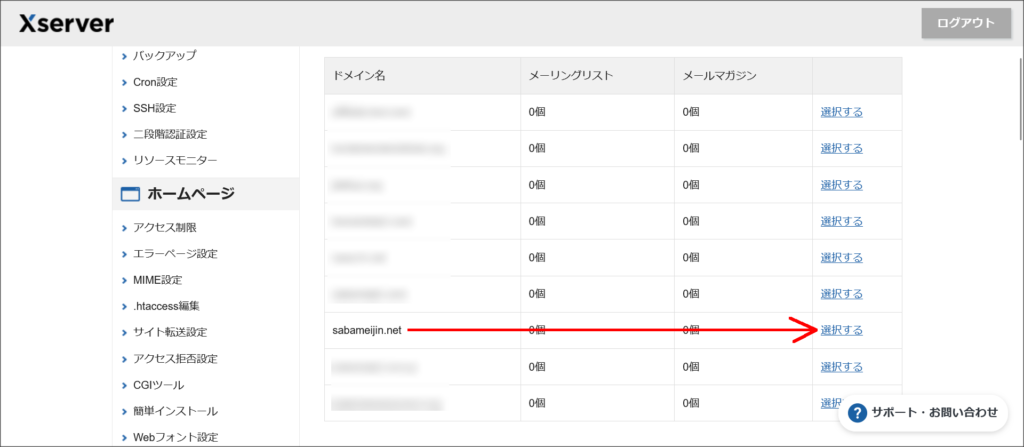
Task: Open .htaccess編集 item
Action: (x=166, y=306)
